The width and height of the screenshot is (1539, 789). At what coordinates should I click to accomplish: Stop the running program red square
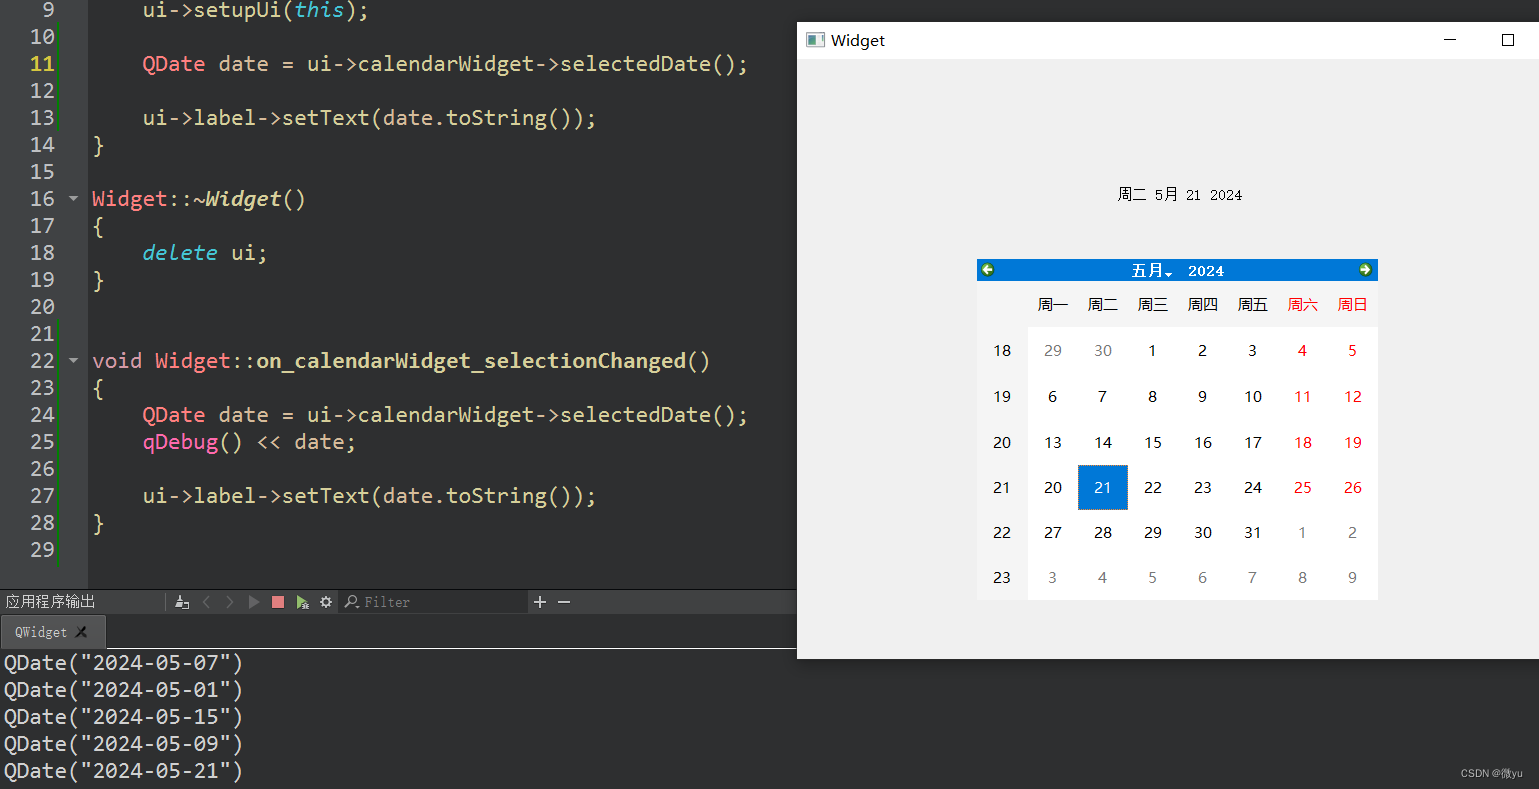click(x=278, y=602)
